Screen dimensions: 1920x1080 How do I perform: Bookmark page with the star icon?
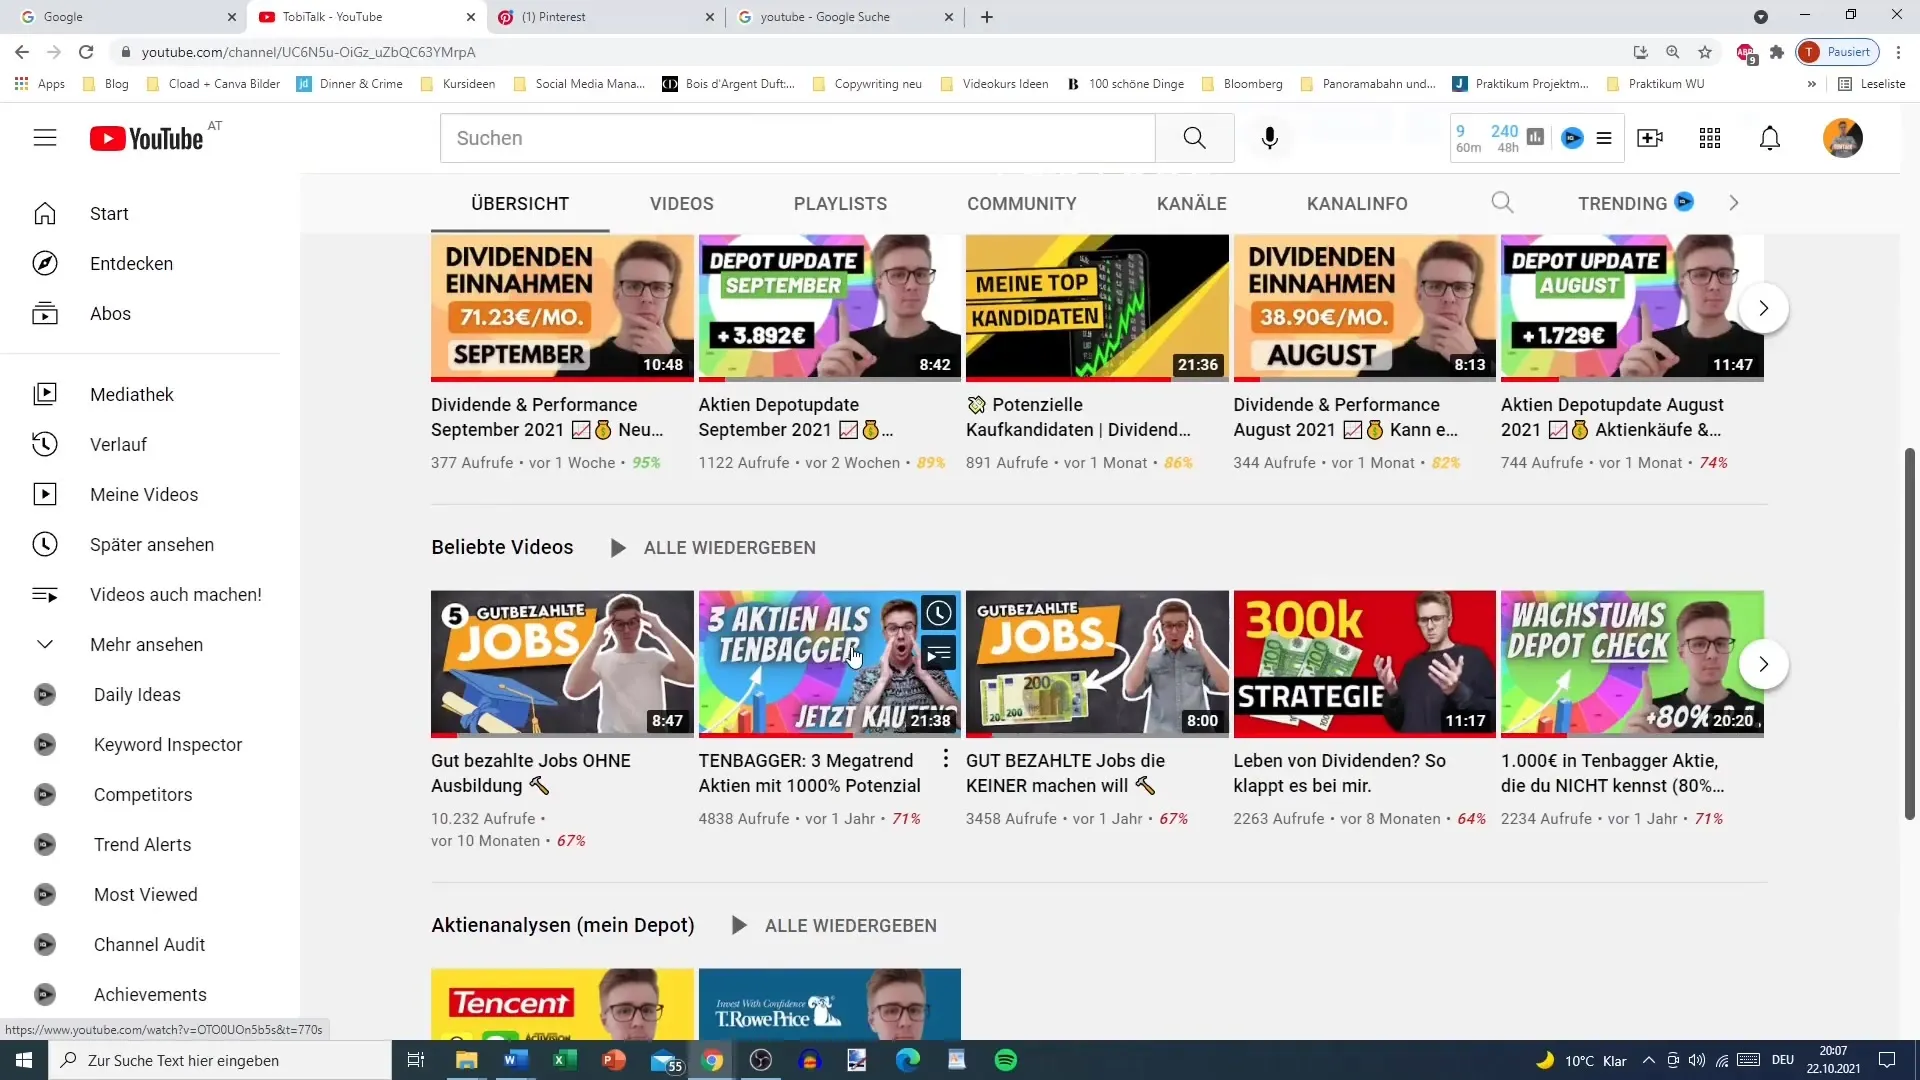click(x=1705, y=52)
